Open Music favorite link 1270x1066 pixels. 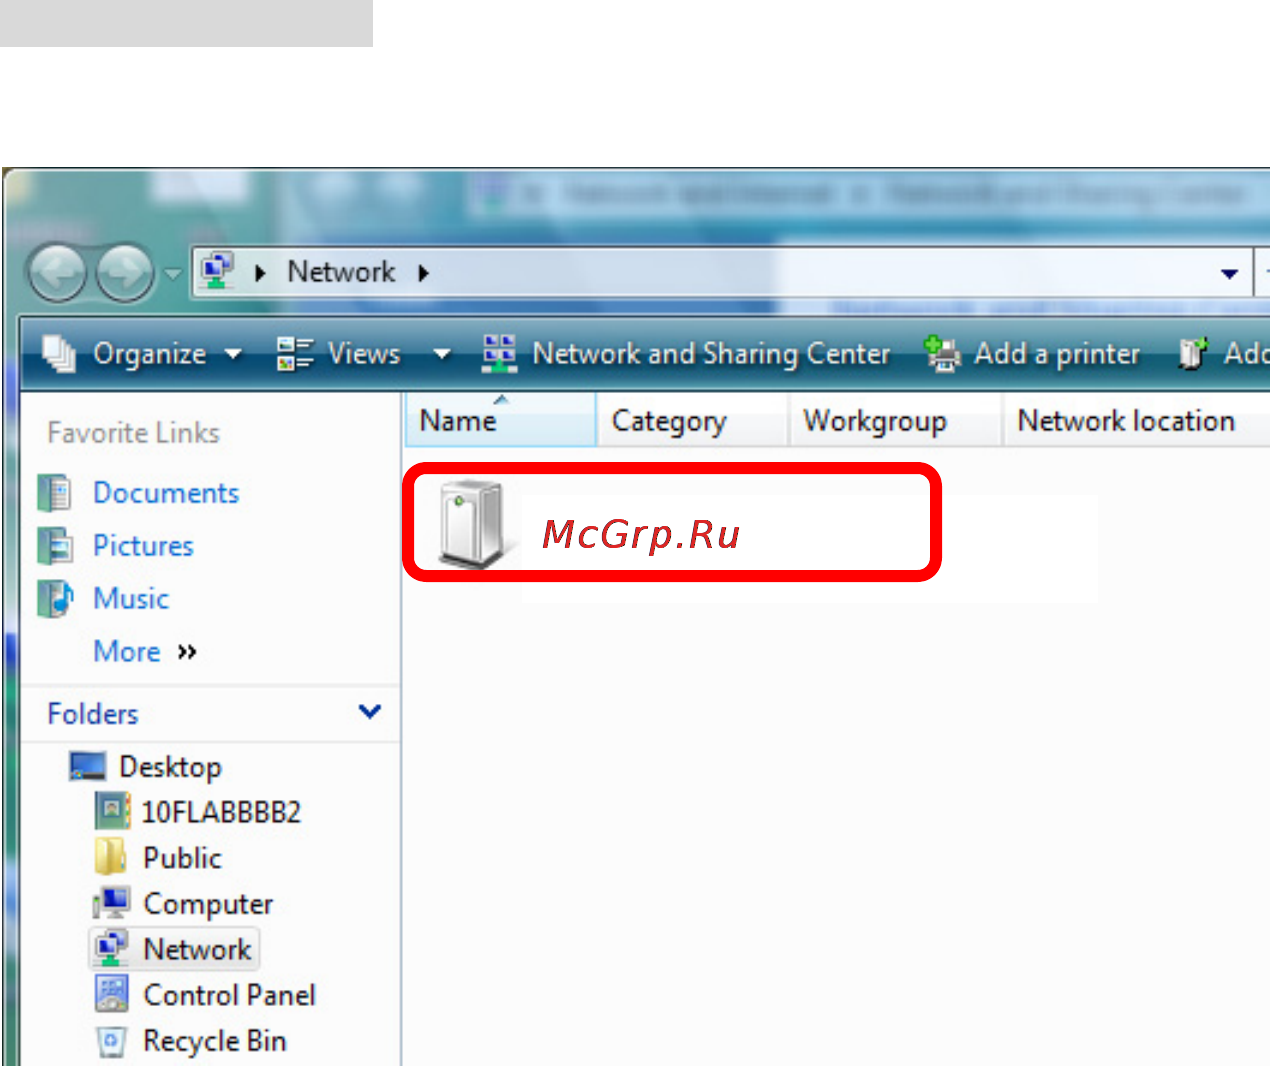131,598
